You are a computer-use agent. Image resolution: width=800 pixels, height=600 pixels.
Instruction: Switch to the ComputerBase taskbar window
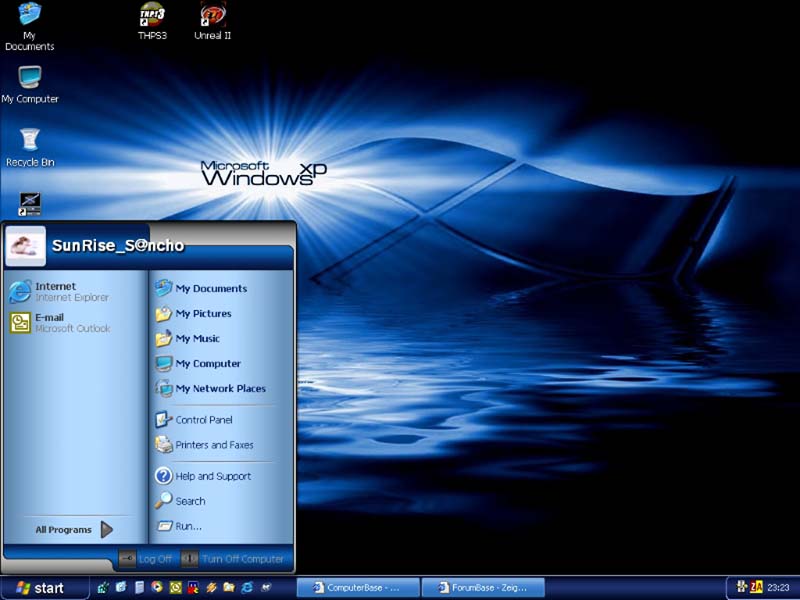click(358, 588)
